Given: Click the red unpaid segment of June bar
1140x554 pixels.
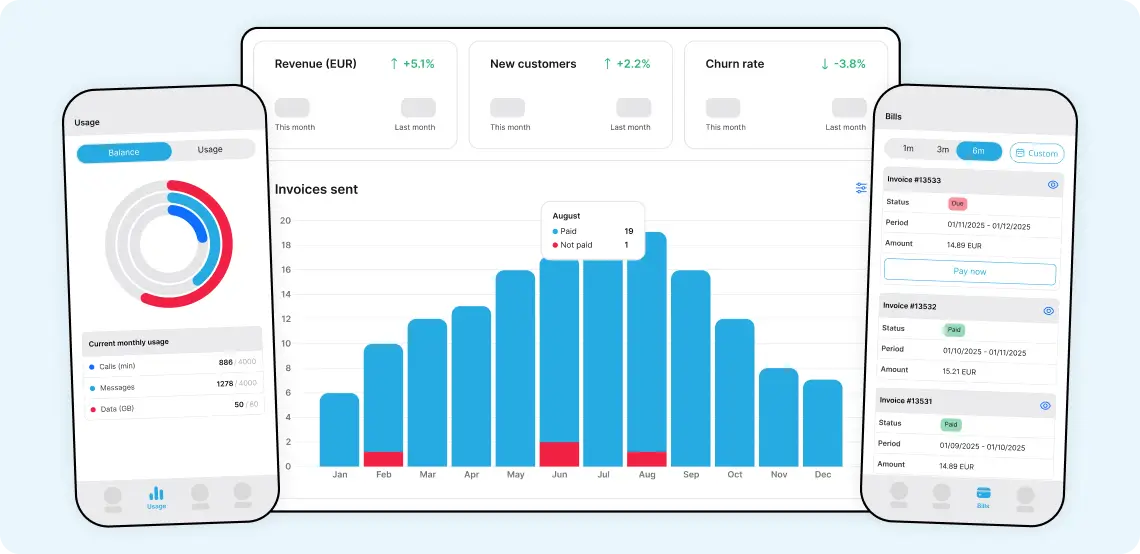Looking at the screenshot, I should [x=559, y=454].
